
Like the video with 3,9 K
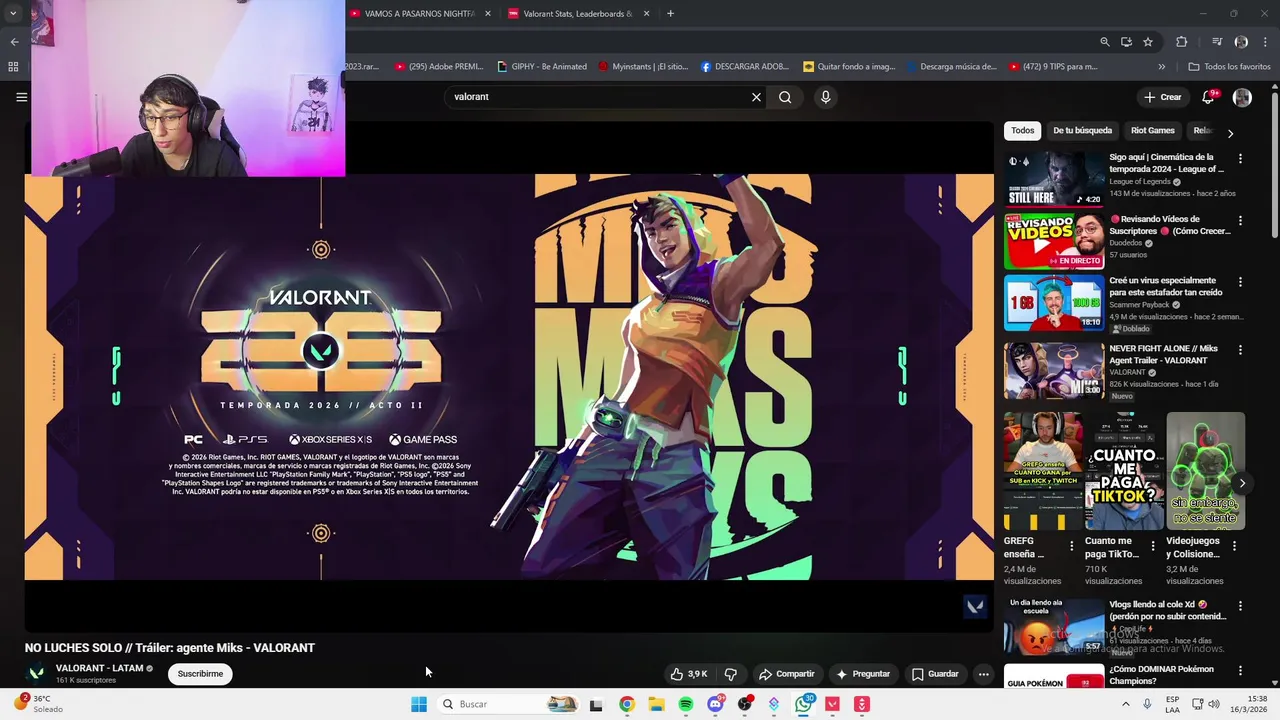tap(689, 674)
